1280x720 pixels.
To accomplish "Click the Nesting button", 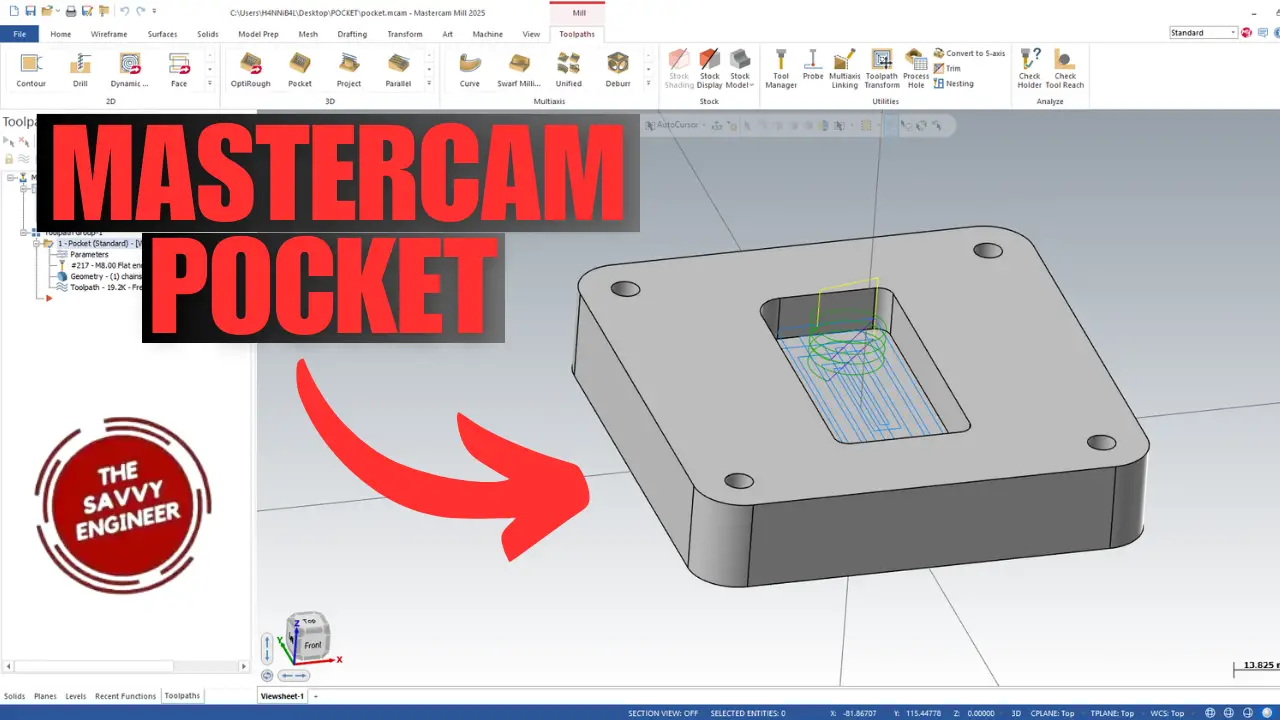I will pos(953,83).
